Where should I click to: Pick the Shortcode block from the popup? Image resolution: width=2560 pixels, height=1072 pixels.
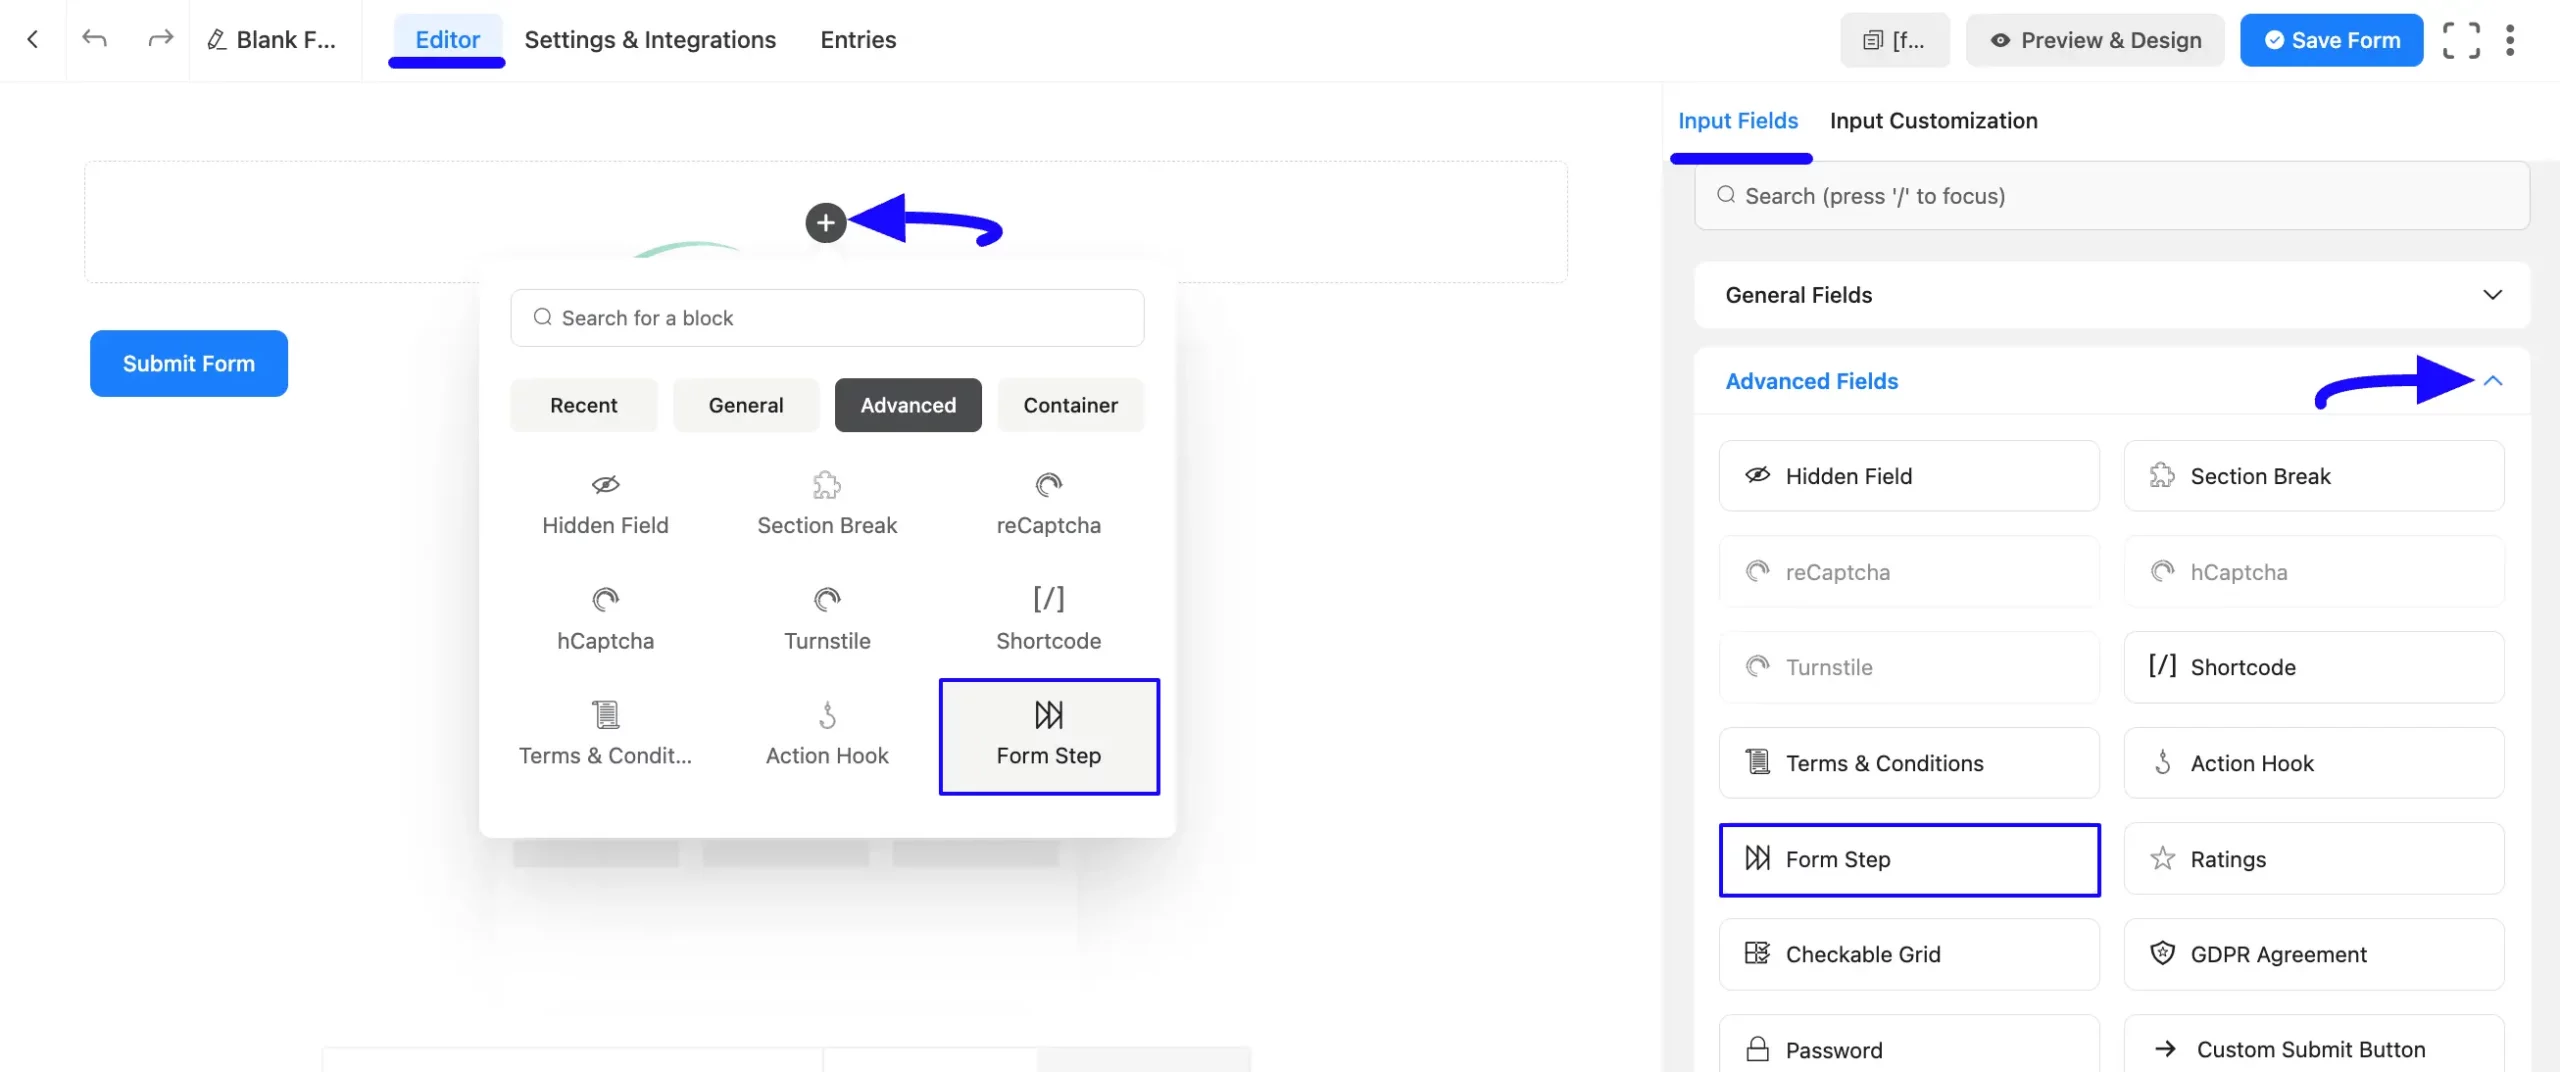(x=1047, y=618)
